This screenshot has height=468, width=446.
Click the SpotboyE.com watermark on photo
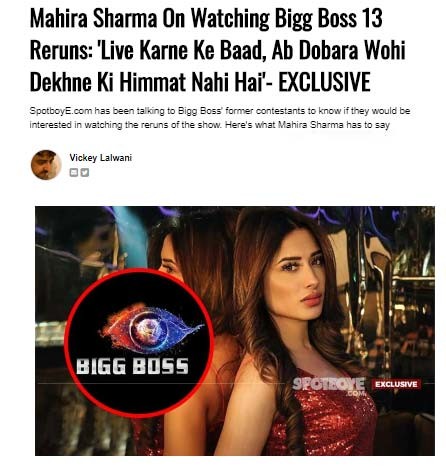coord(329,386)
